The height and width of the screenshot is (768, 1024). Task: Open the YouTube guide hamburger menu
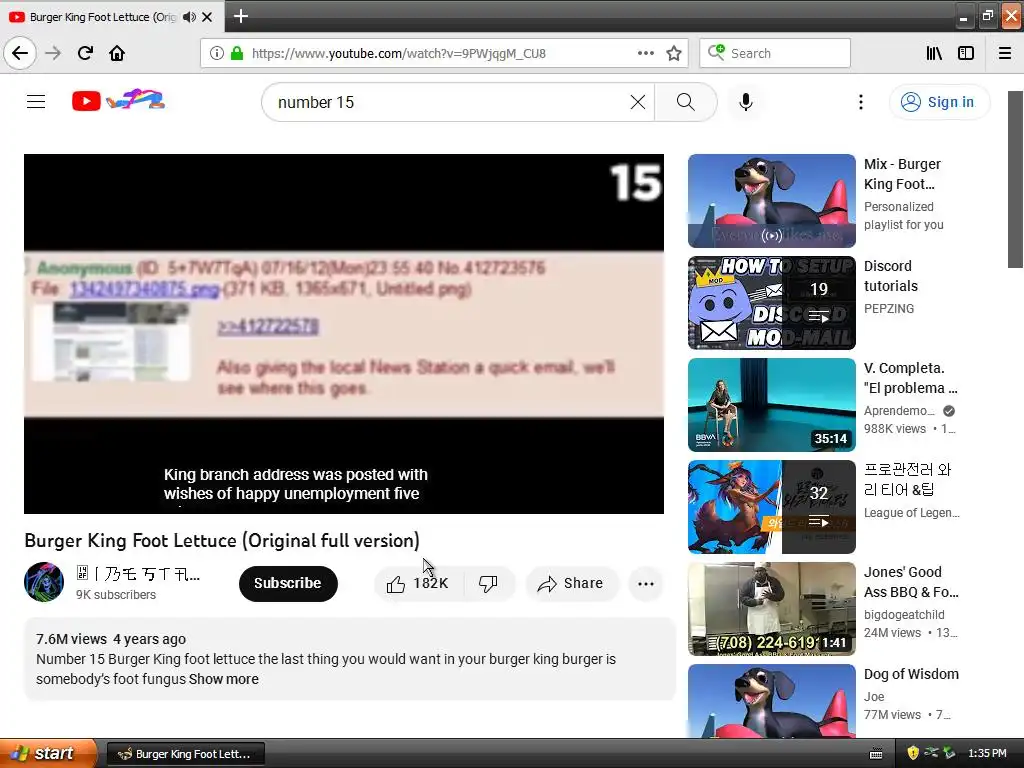coord(36,101)
